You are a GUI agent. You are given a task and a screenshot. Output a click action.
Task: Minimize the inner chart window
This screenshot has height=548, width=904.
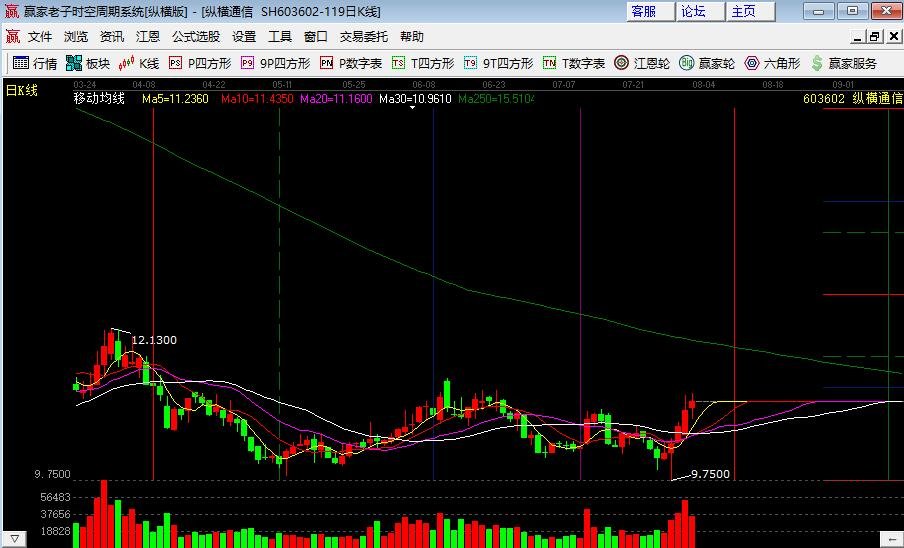pyautogui.click(x=858, y=37)
